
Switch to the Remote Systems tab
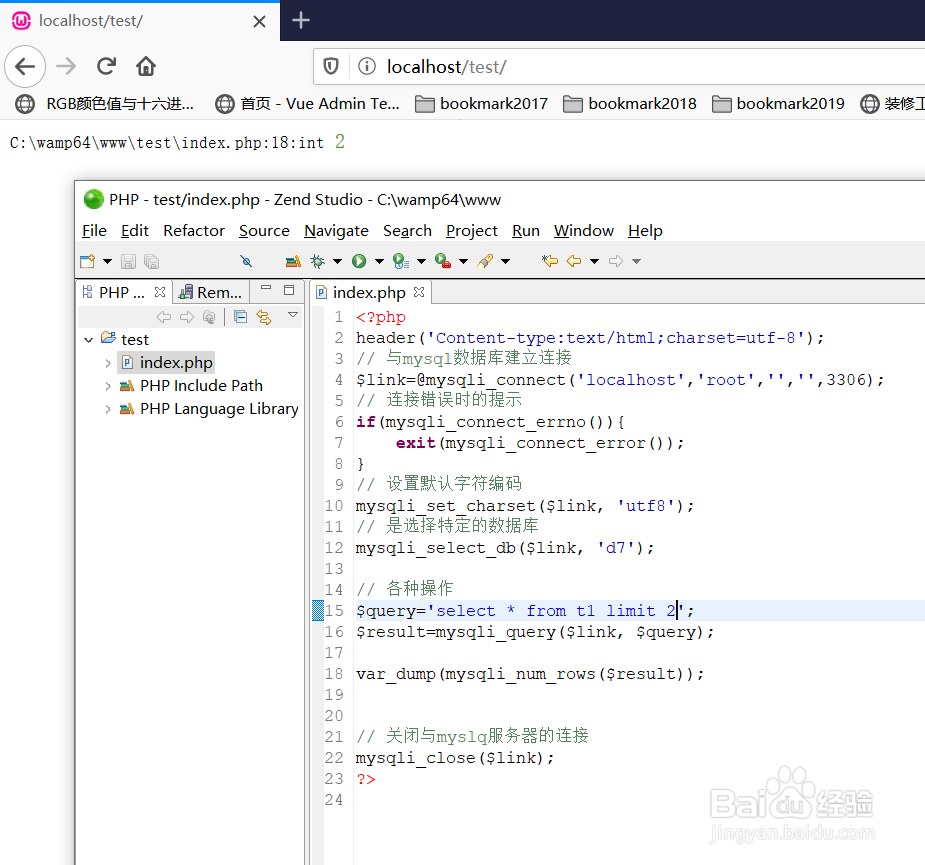[211, 293]
